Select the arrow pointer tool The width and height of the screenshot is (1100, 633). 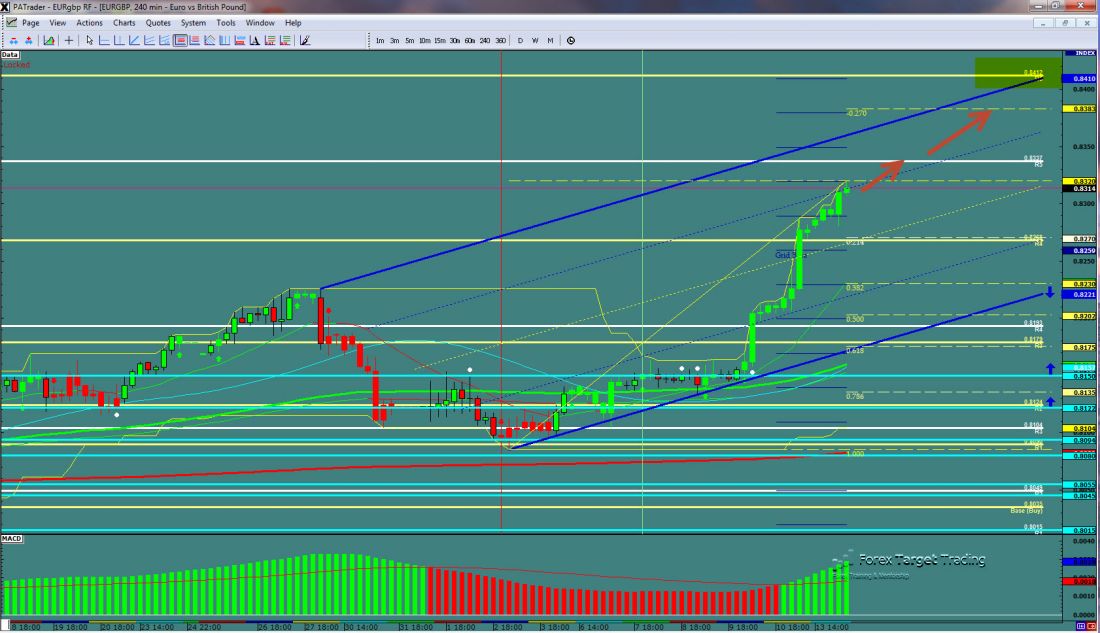click(x=89, y=41)
